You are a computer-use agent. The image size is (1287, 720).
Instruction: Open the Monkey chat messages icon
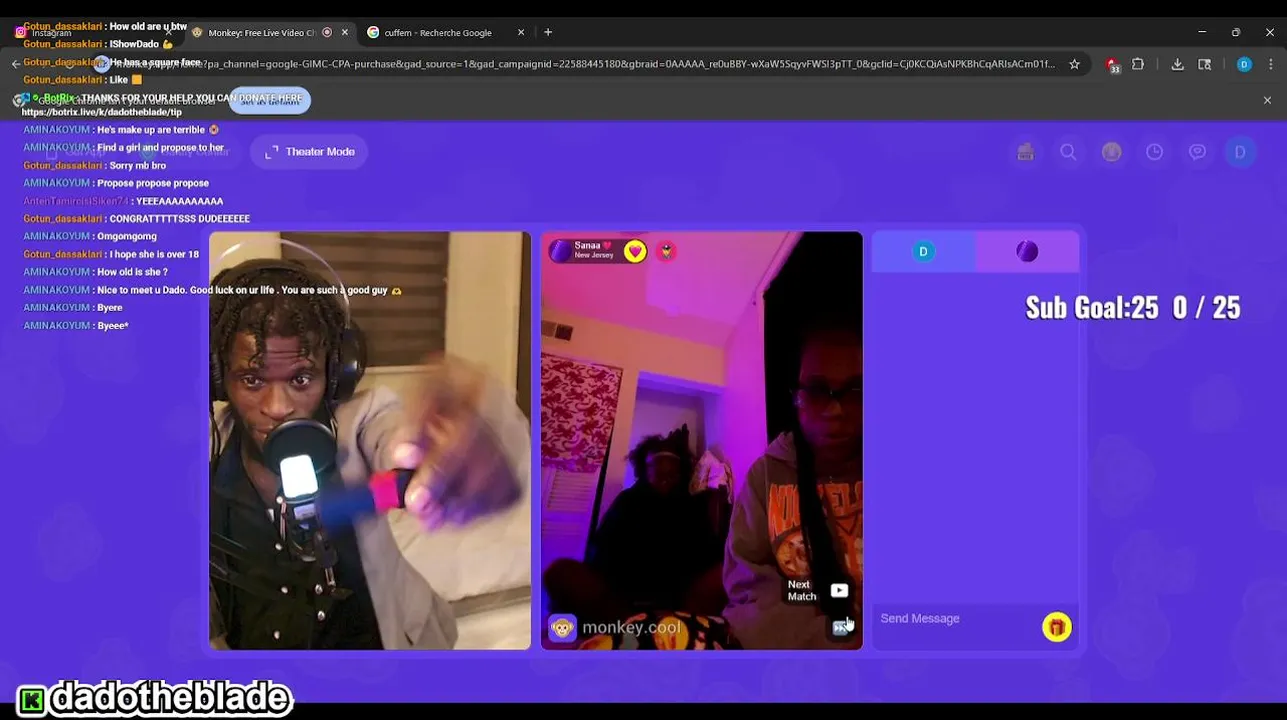(x=1197, y=152)
